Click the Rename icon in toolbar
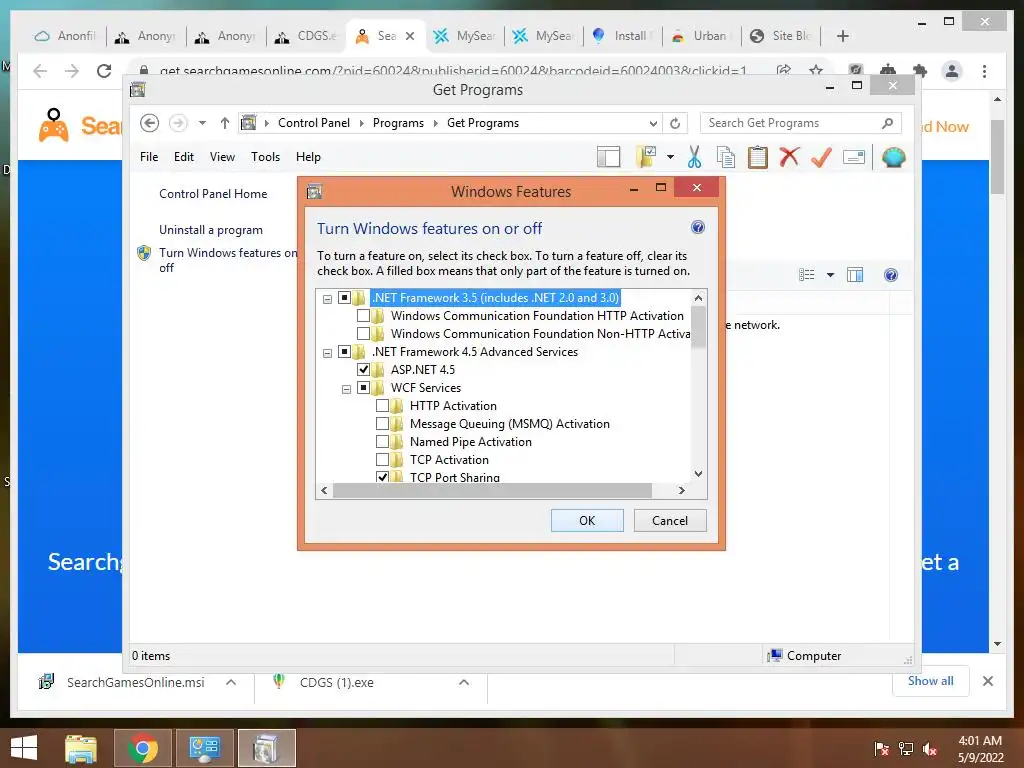This screenshot has width=1024, height=768. 854,157
